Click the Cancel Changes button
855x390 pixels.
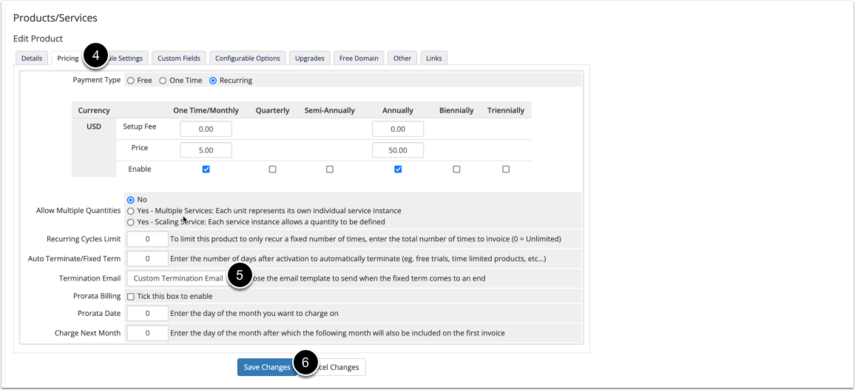[335, 367]
